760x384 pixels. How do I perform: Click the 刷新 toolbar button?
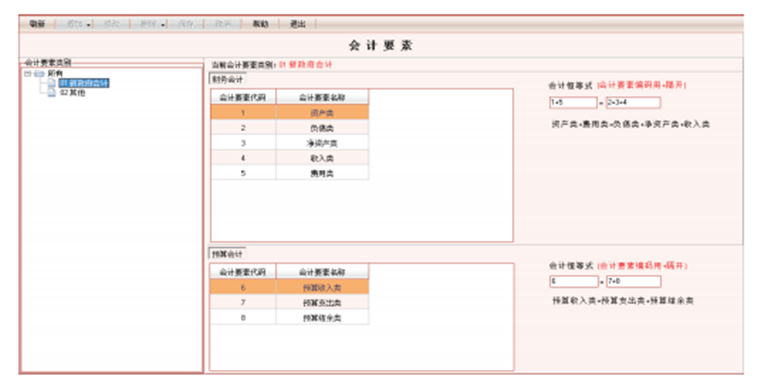click(x=37, y=24)
